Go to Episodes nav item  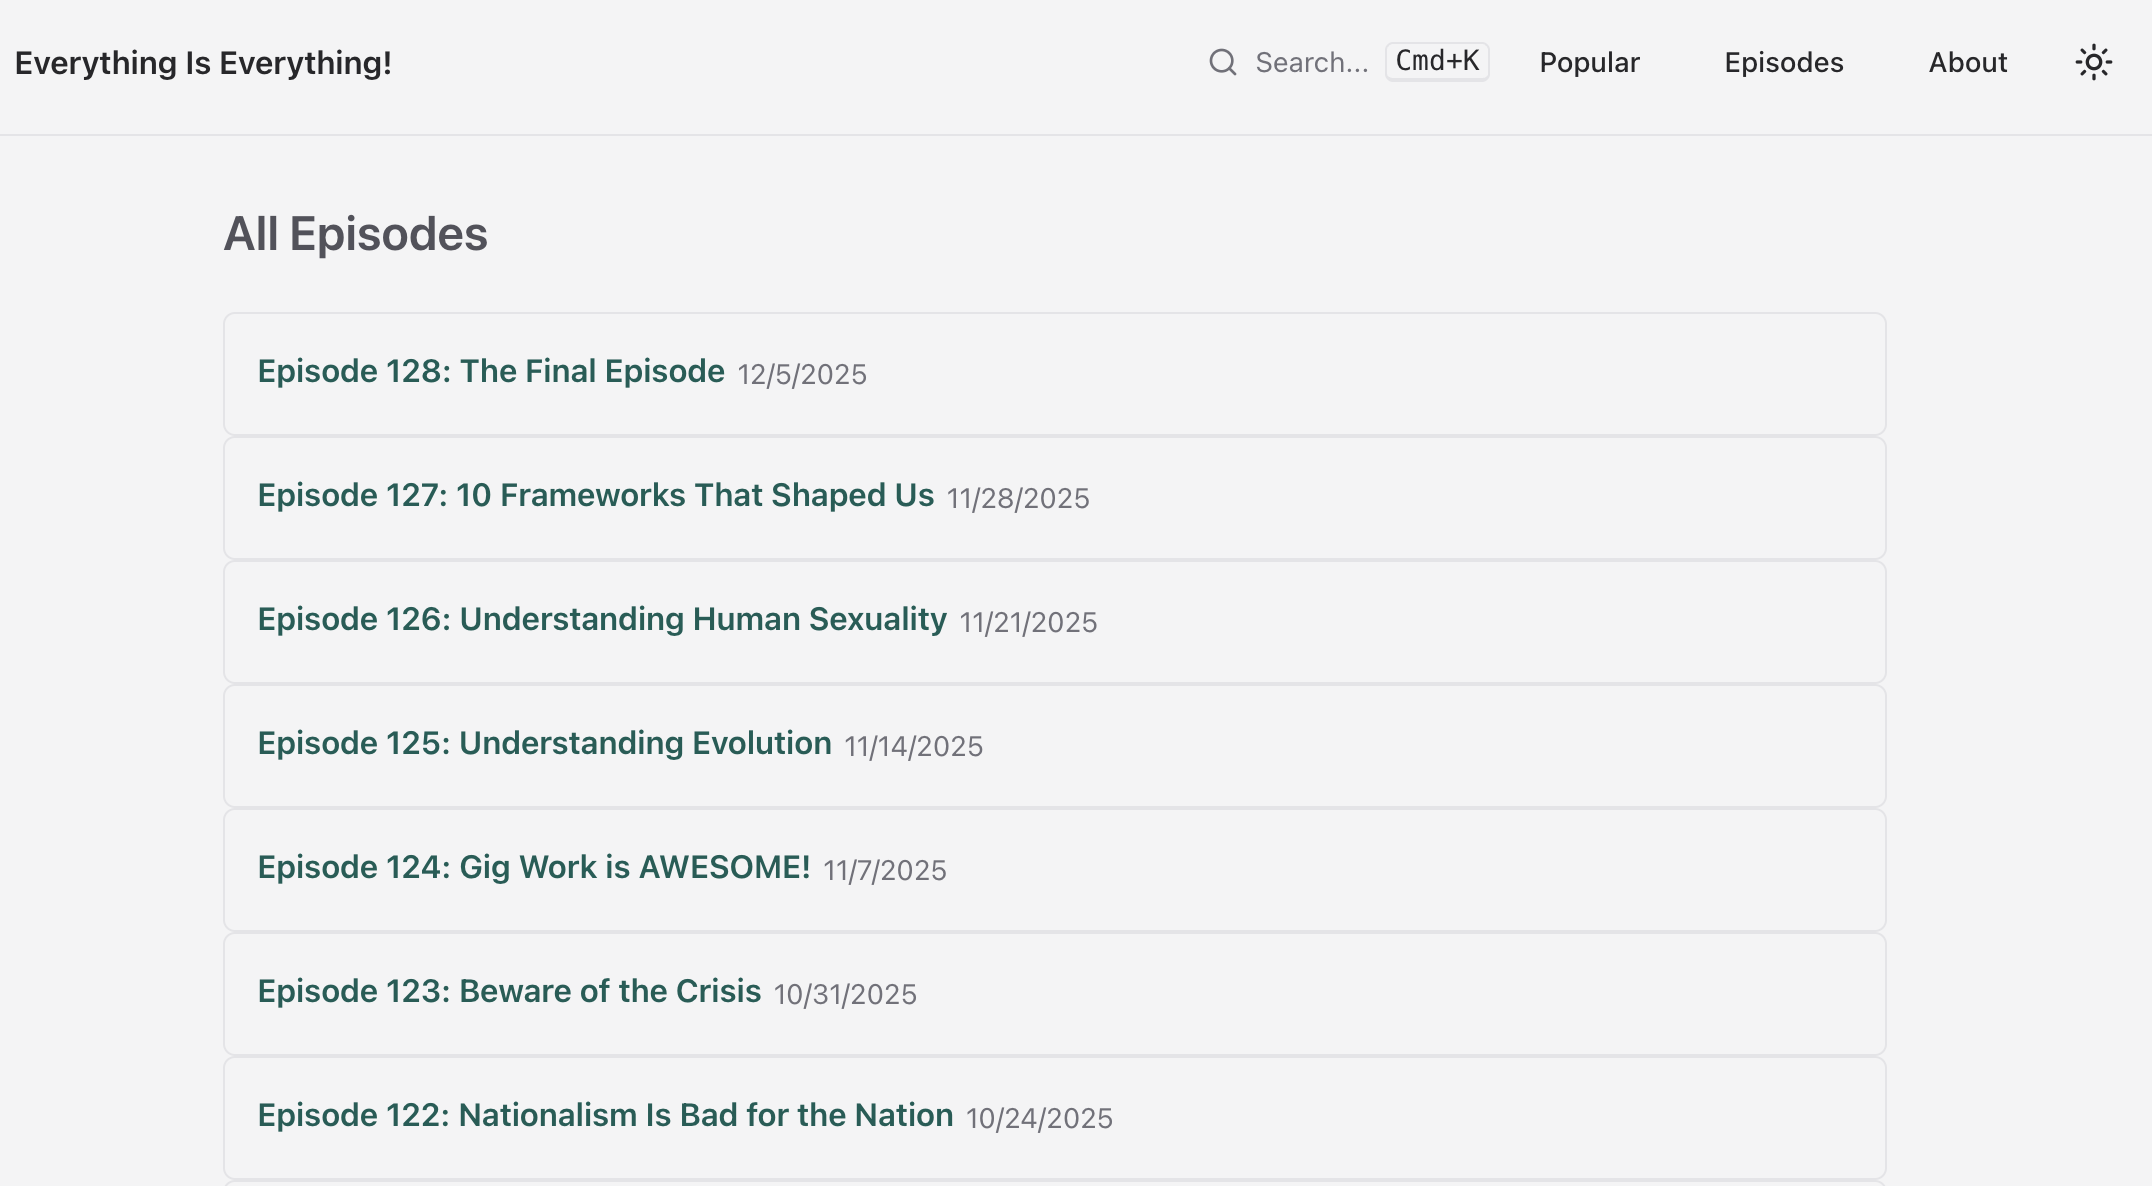coord(1783,62)
